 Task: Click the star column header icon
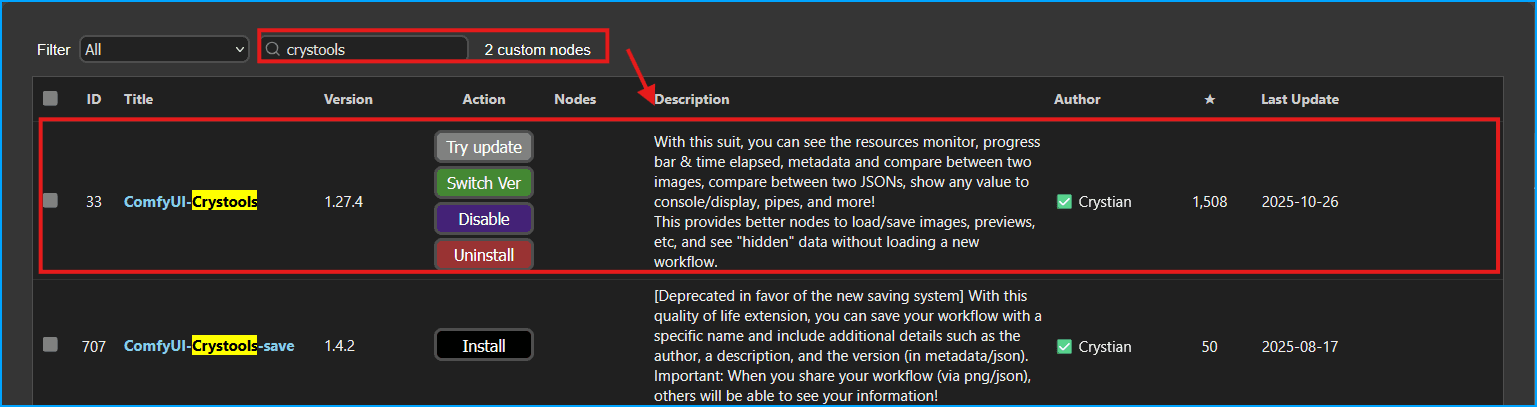click(1209, 99)
